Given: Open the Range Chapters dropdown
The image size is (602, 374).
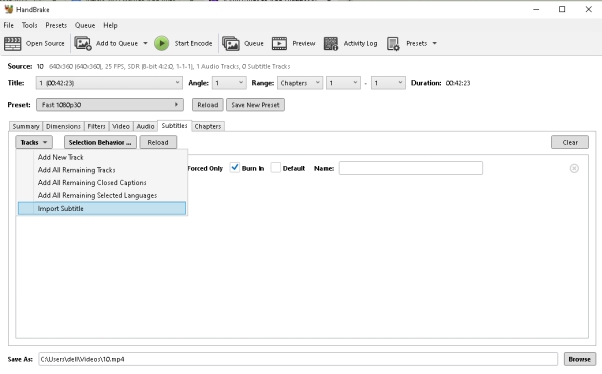Looking at the screenshot, I should click(x=300, y=83).
